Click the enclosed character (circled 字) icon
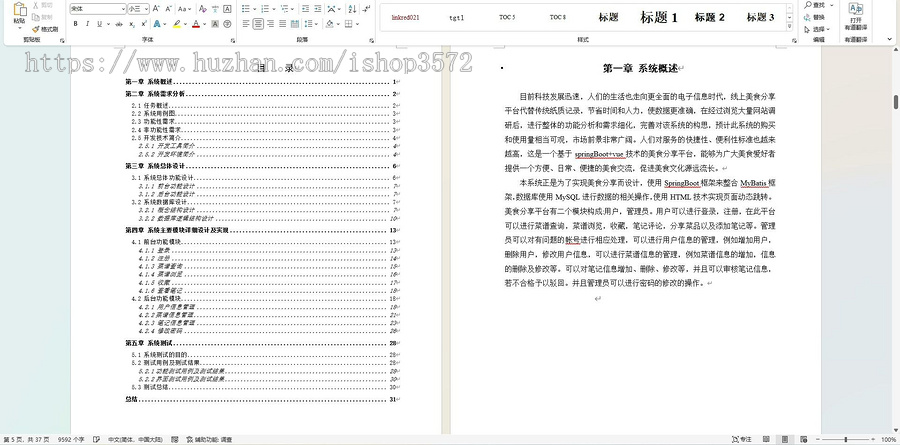This screenshot has height=445, width=900. click(x=227, y=24)
